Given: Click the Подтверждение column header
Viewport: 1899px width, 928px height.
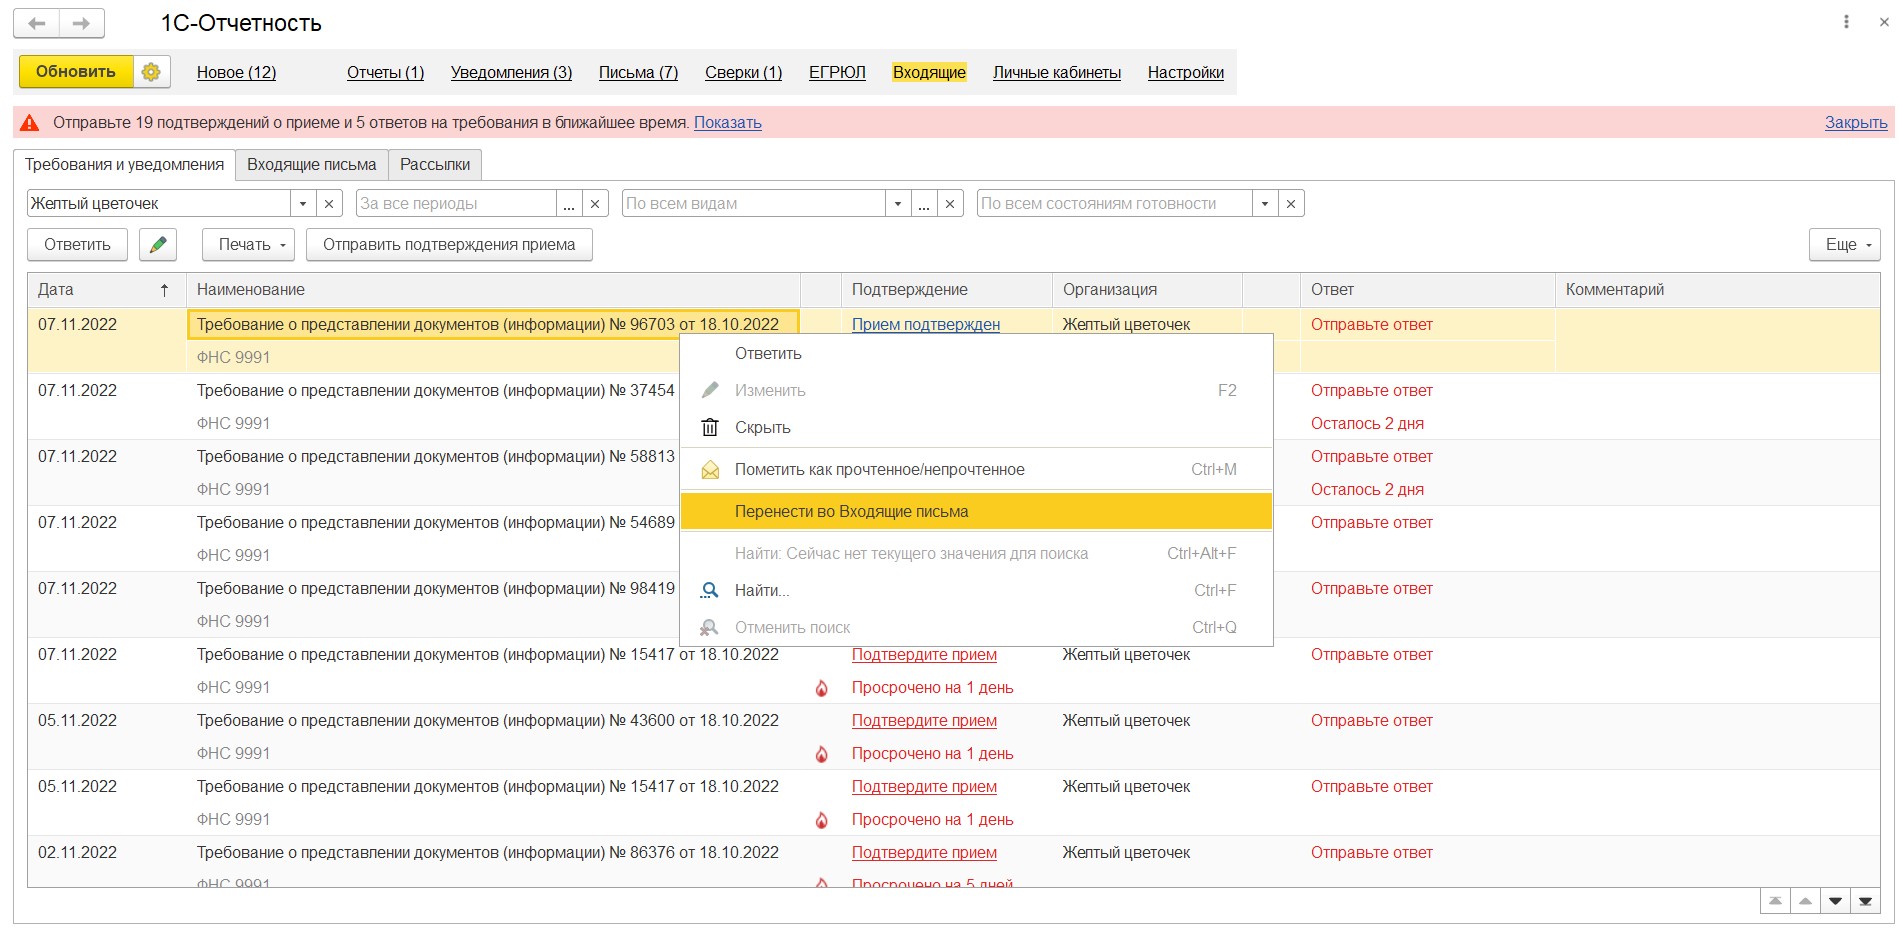Looking at the screenshot, I should 946,290.
